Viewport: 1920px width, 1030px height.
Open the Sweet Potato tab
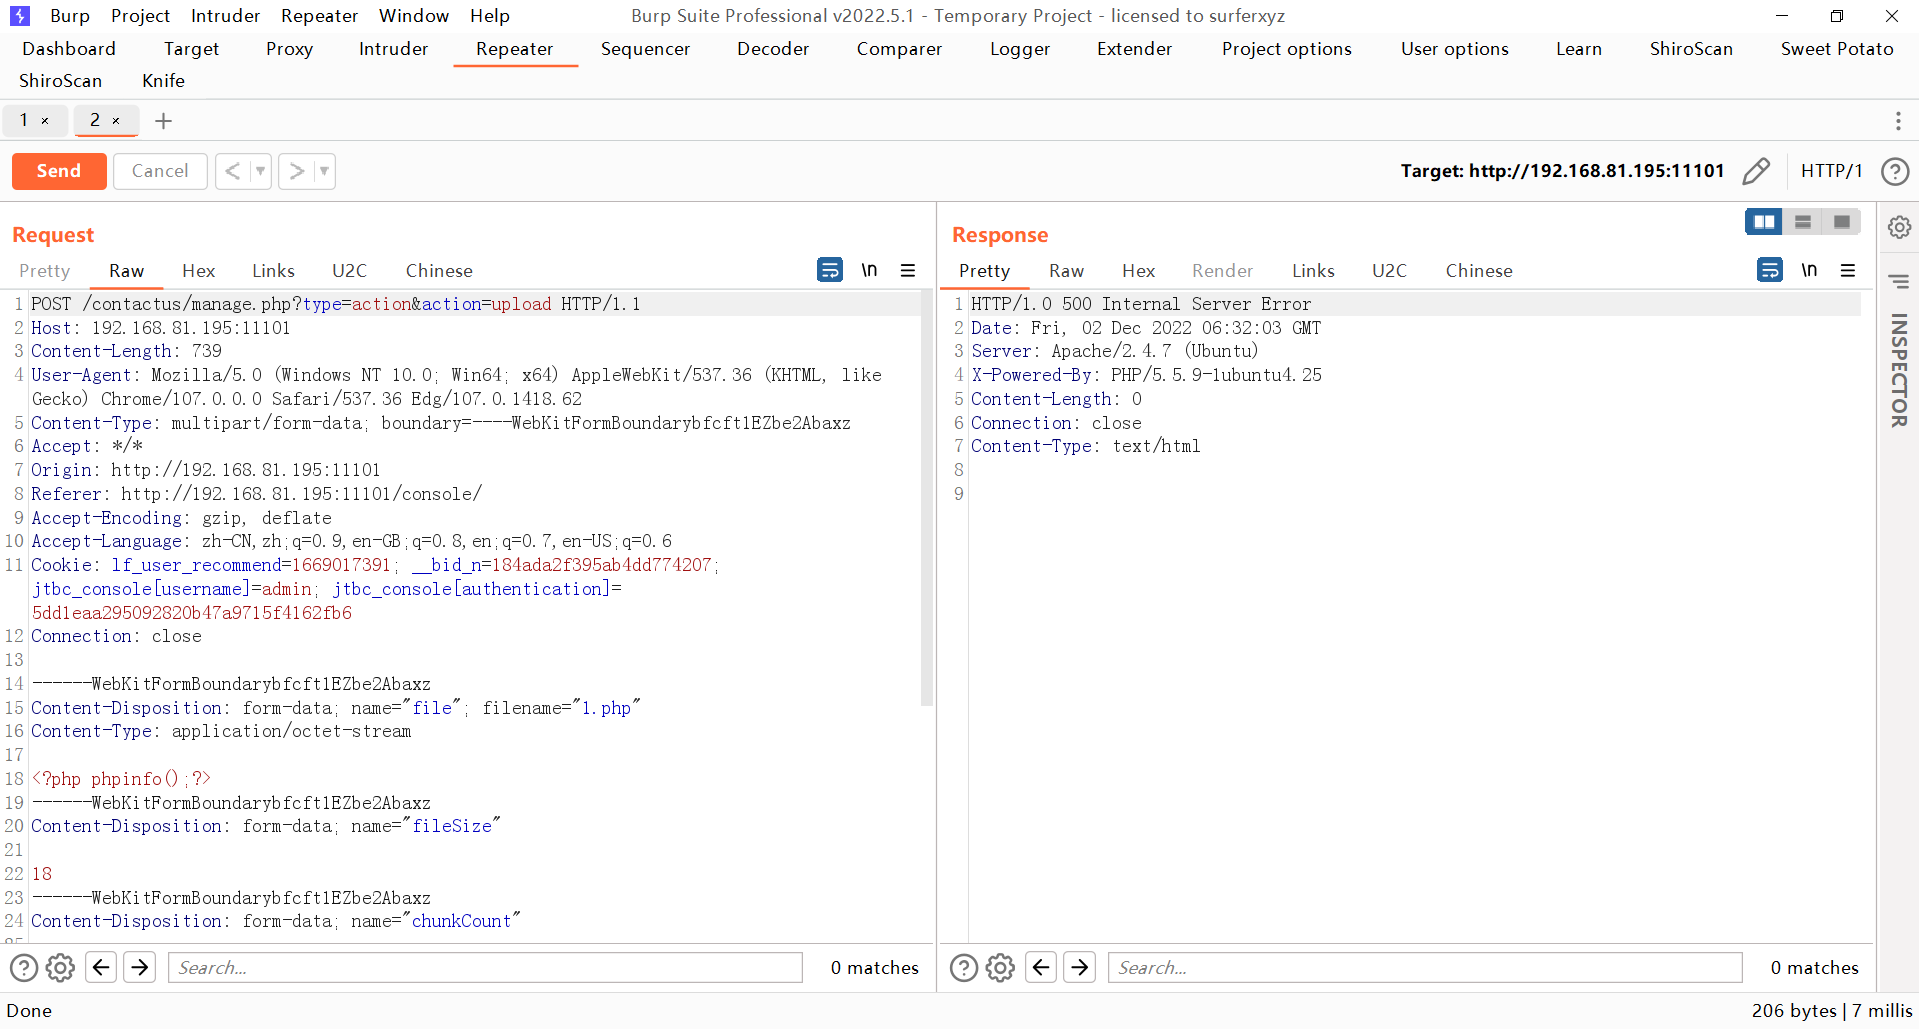[x=1837, y=49]
